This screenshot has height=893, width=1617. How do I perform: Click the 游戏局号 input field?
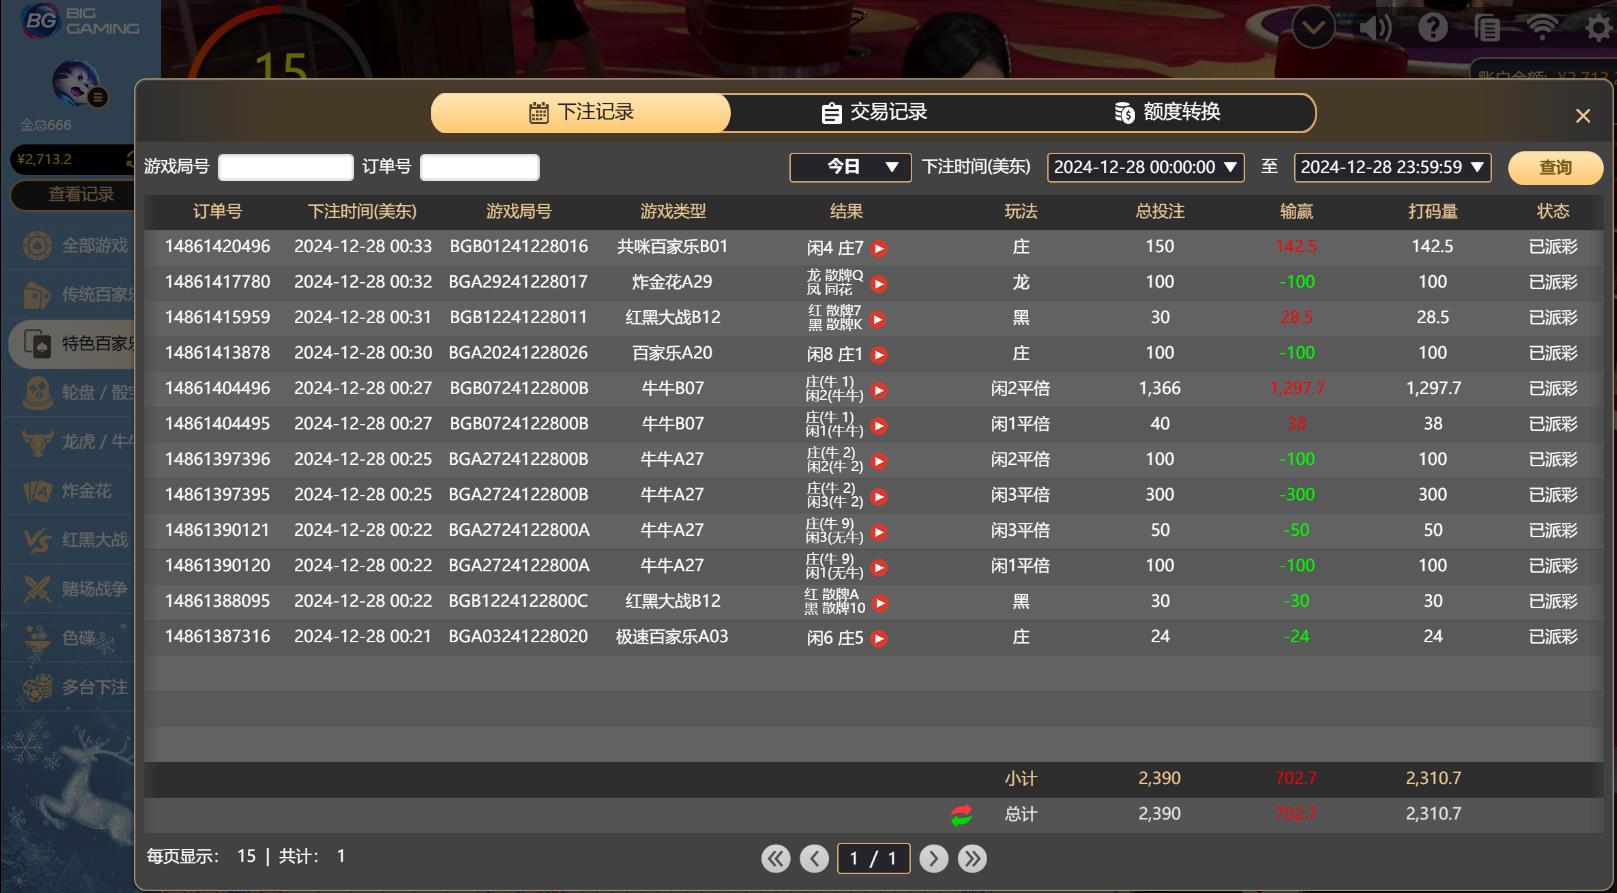coord(286,167)
